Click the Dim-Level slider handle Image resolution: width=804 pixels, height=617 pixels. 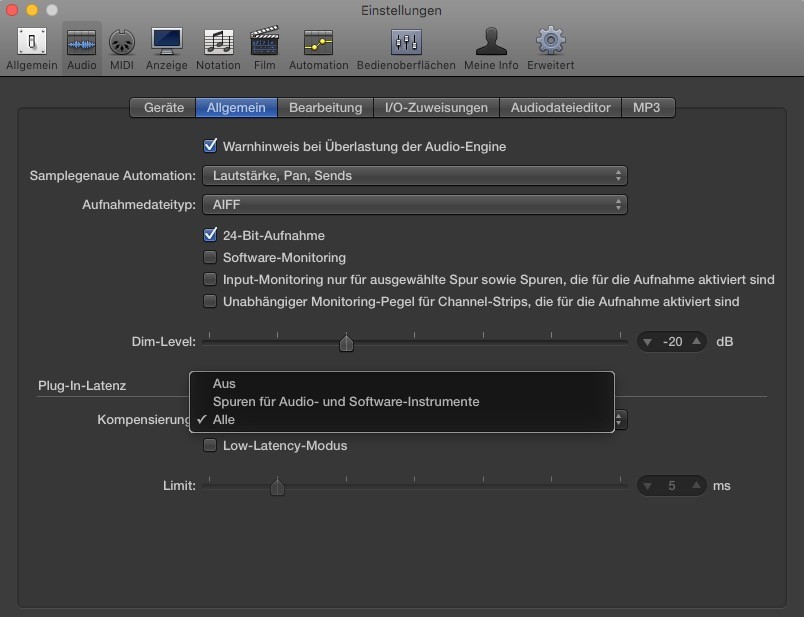[346, 343]
